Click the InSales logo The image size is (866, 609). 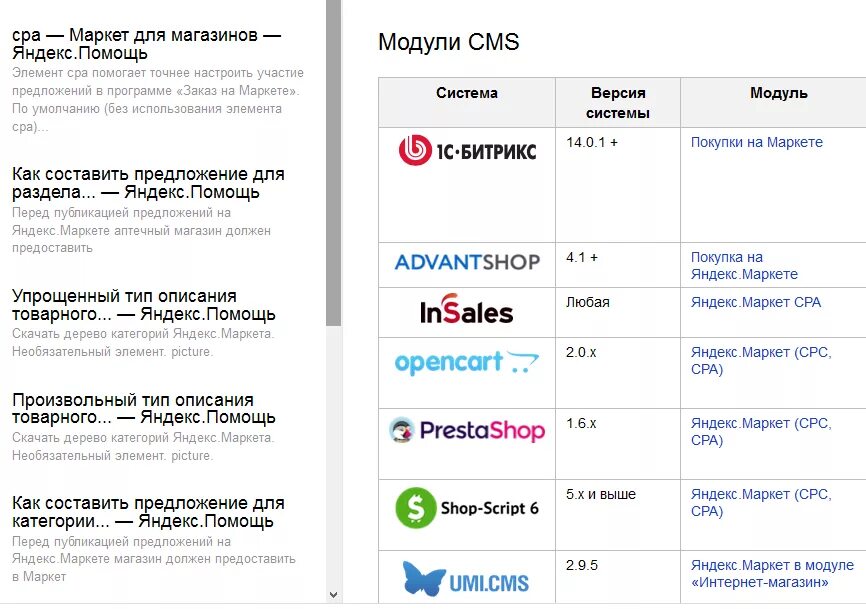467,309
